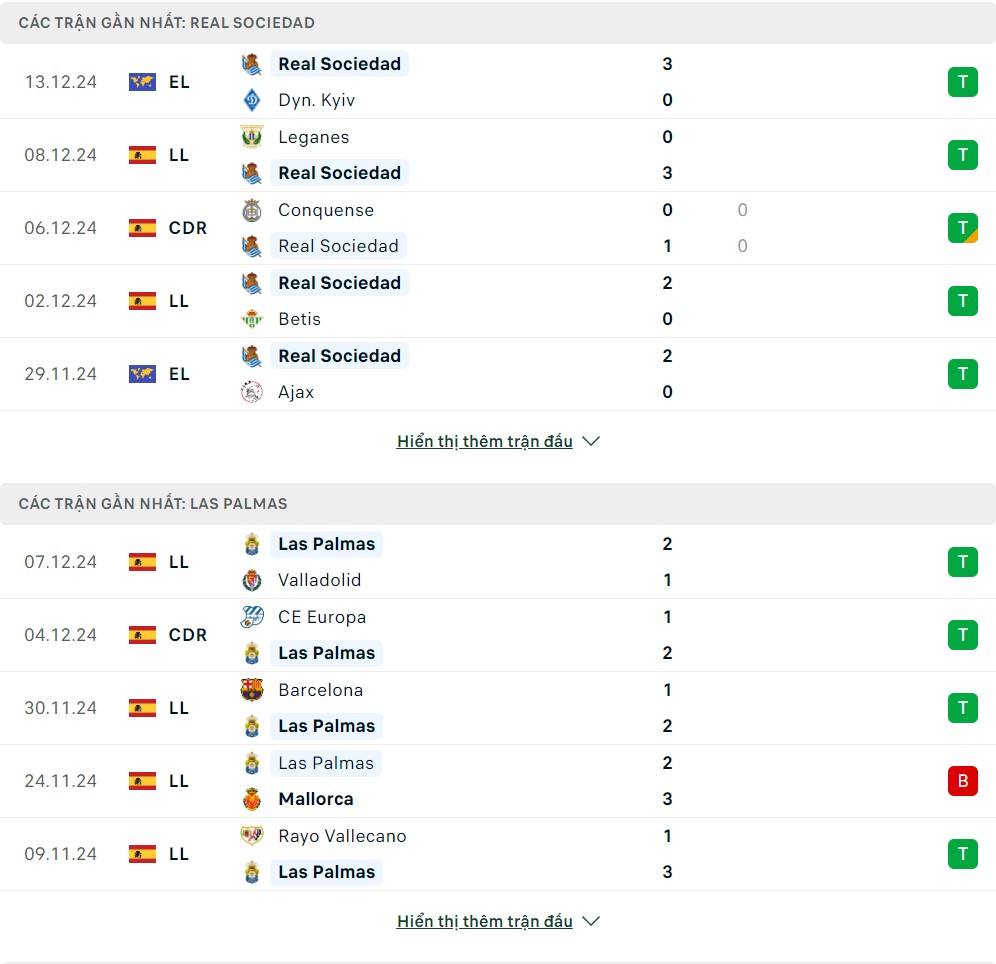Expand more Las Palmas matches chevron

pyautogui.click(x=591, y=921)
